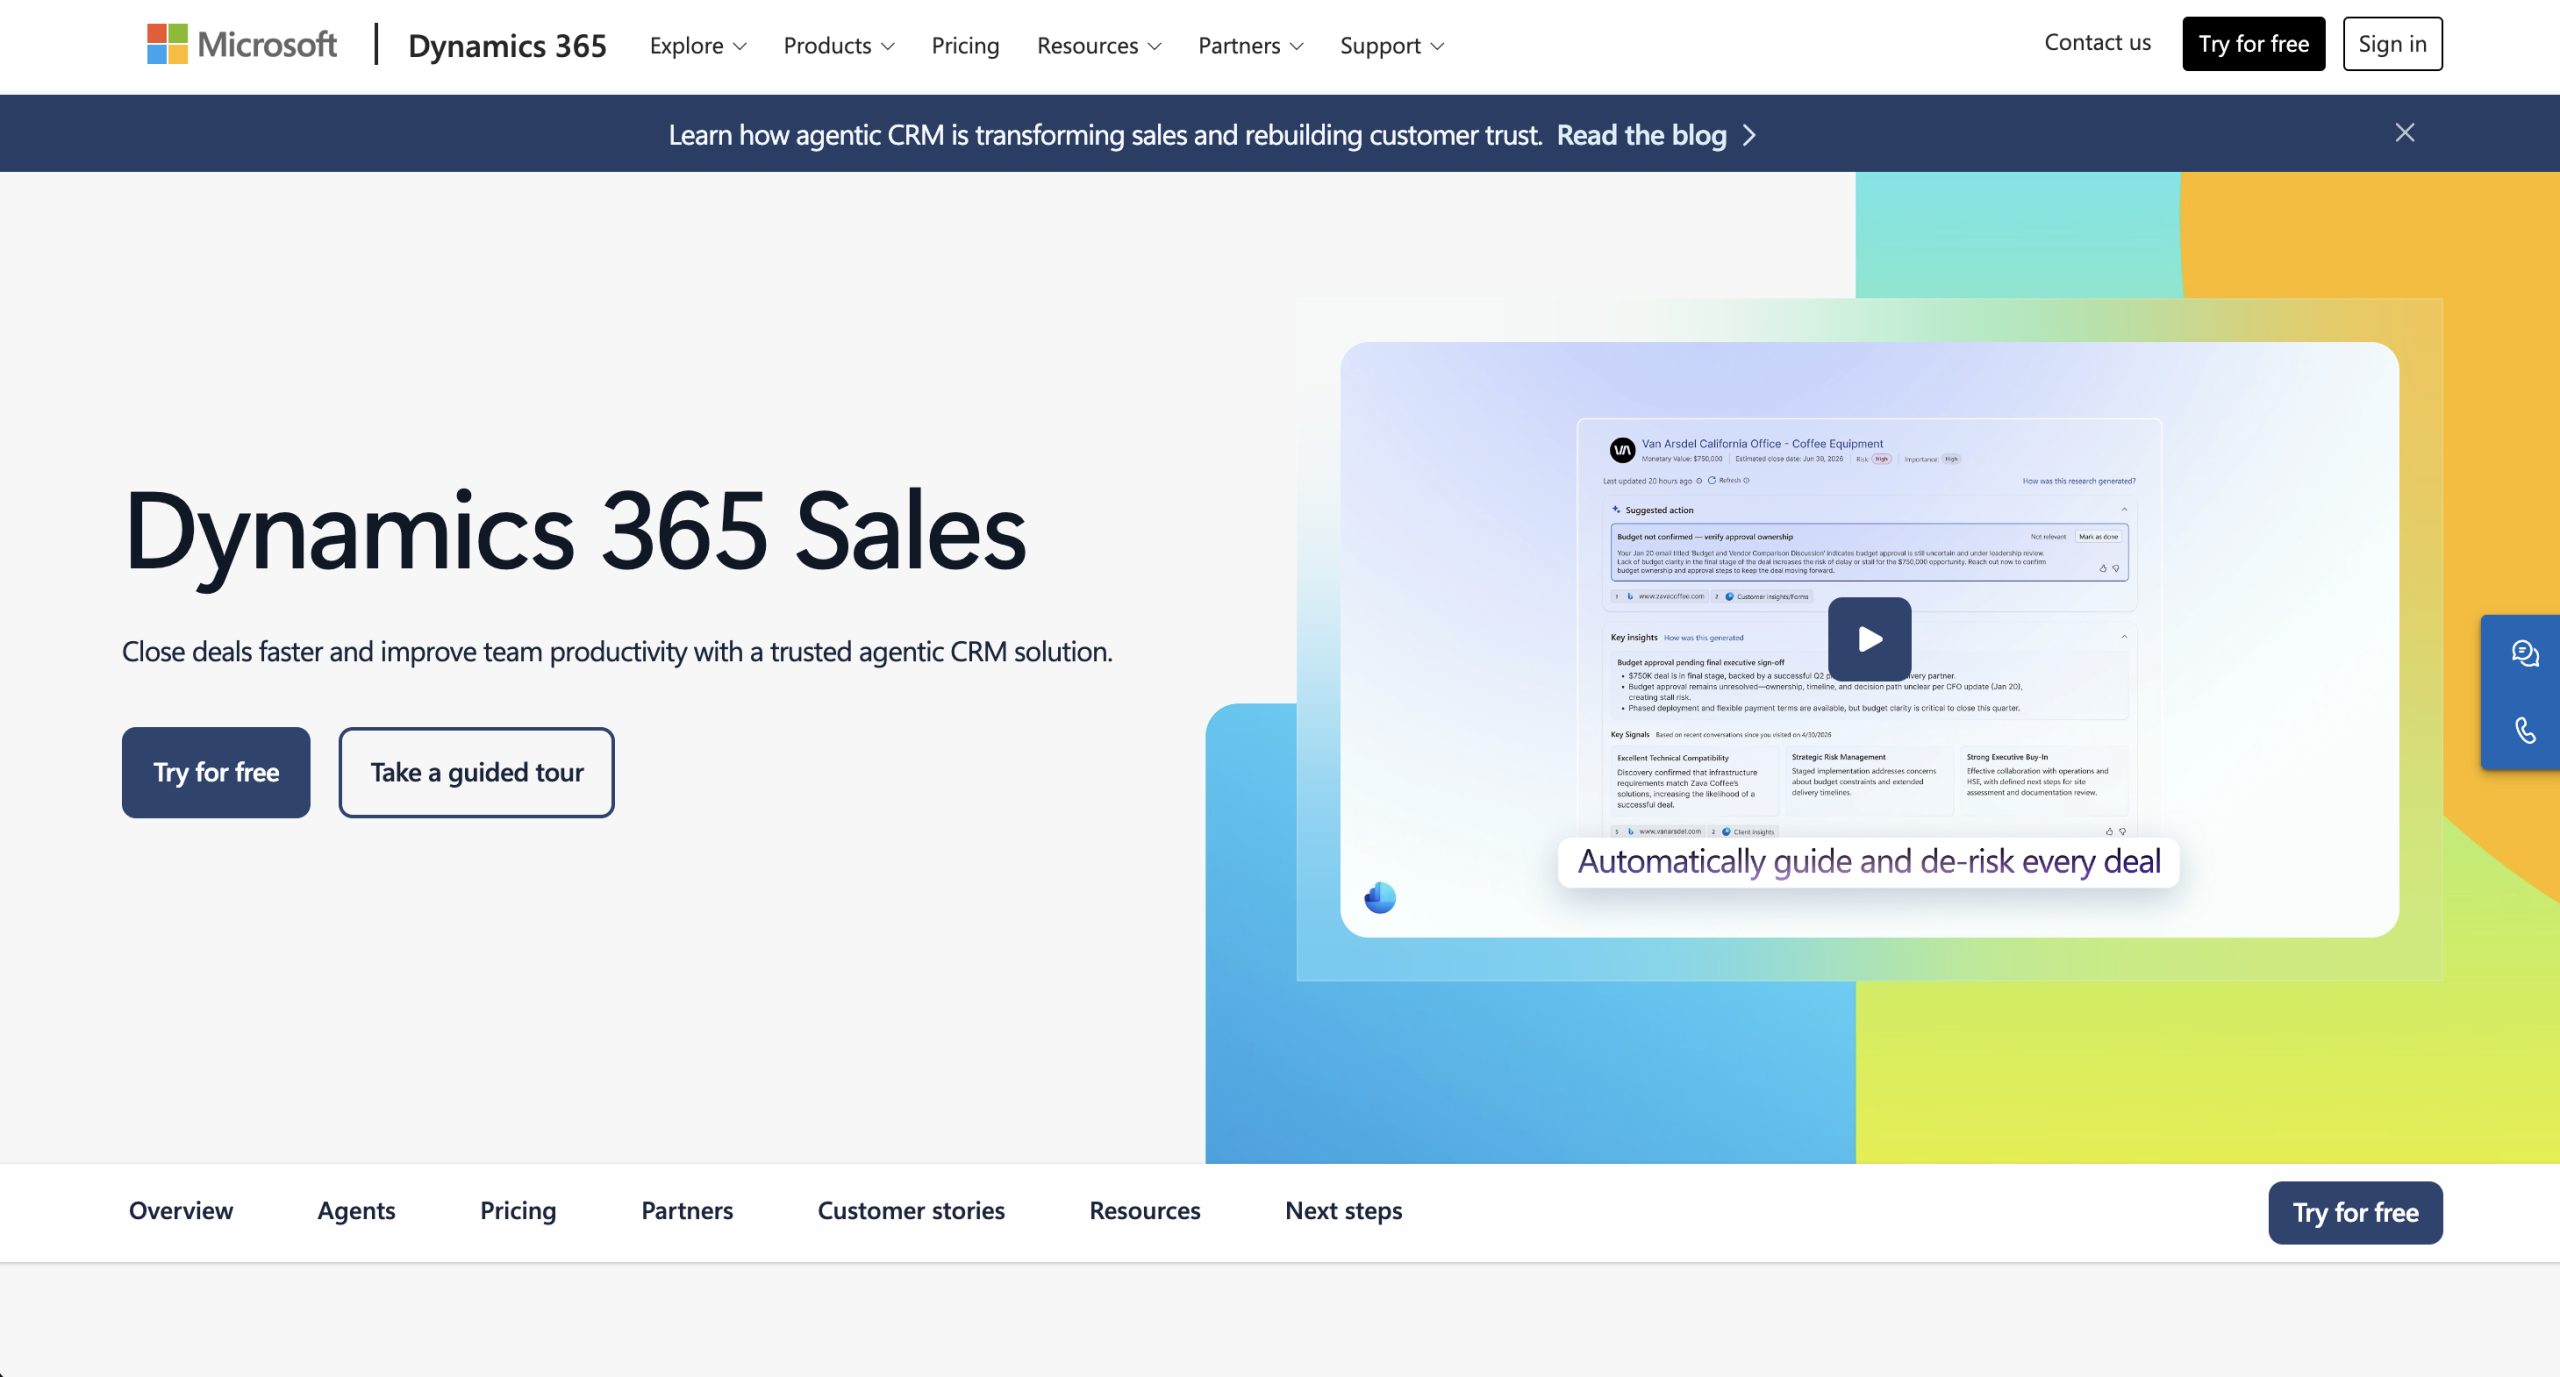Open the Read the blog link
Image resolution: width=2560 pixels, height=1377 pixels.
click(x=1641, y=135)
